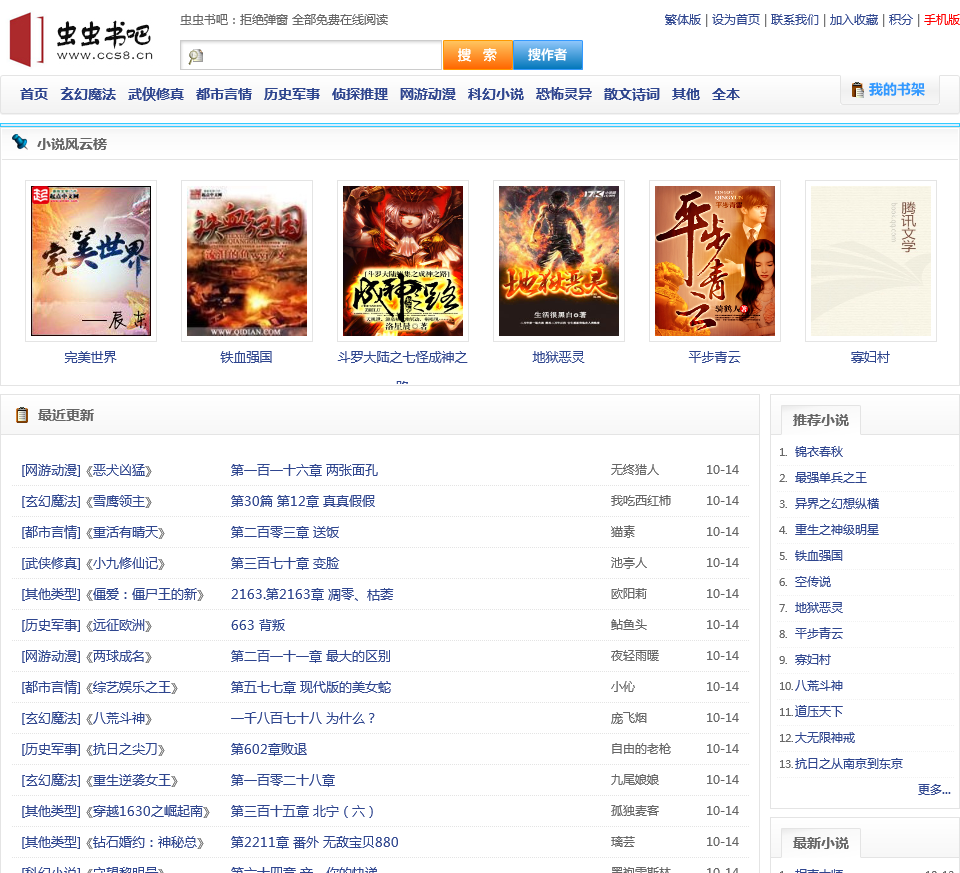This screenshot has height=873, width=960.
Task: Open 玄幻魔法 category
Action: 88,94
